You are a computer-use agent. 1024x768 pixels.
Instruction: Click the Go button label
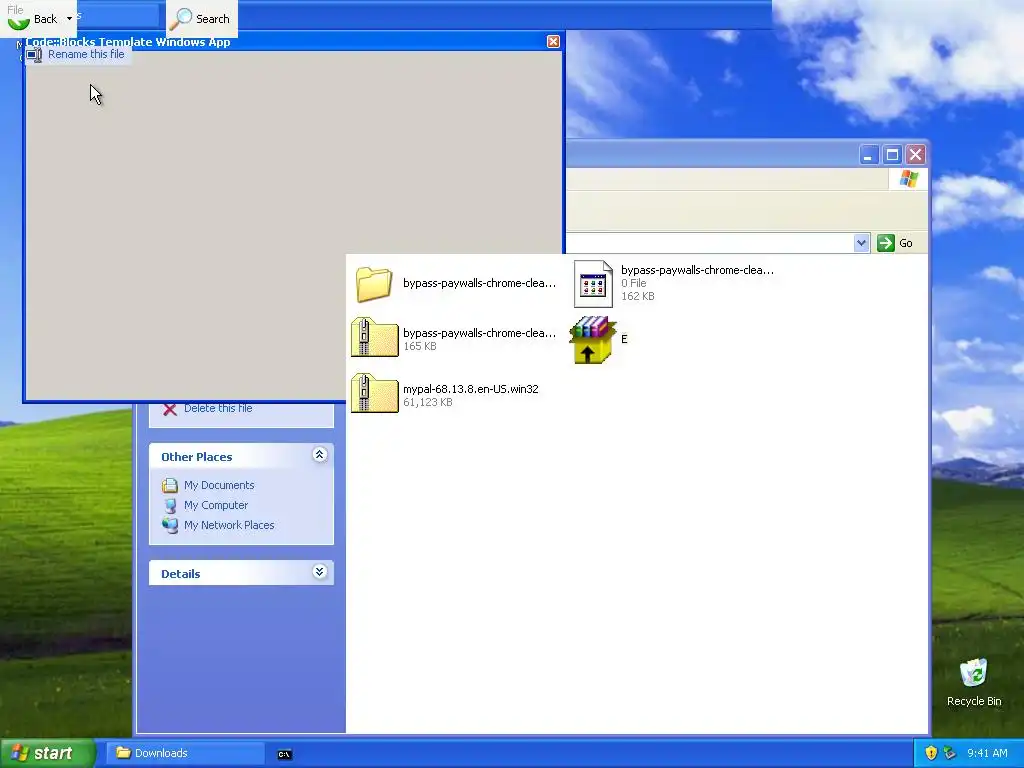coord(906,243)
